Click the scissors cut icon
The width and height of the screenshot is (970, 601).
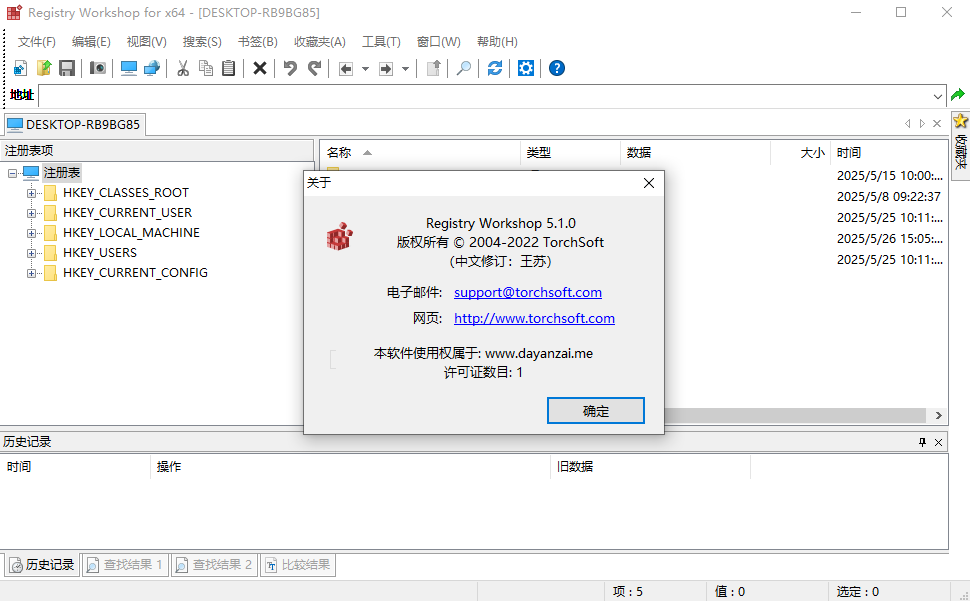182,68
